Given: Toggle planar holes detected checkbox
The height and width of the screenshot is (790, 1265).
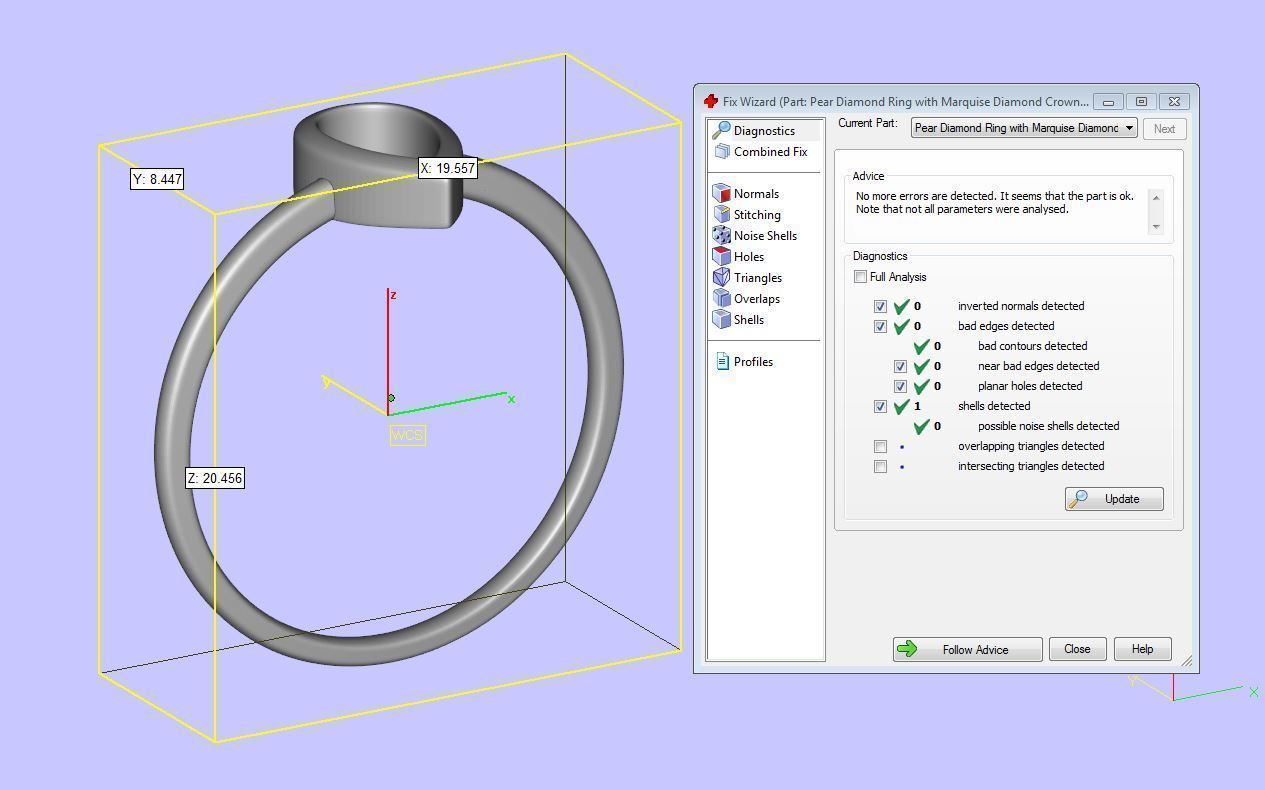Looking at the screenshot, I should pyautogui.click(x=900, y=386).
